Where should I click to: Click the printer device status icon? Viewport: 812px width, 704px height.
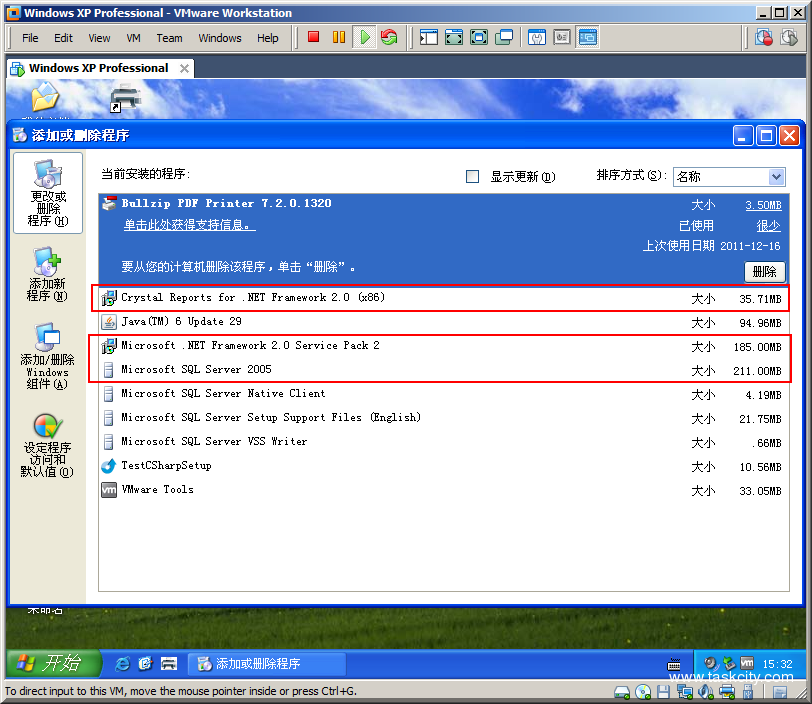click(727, 692)
